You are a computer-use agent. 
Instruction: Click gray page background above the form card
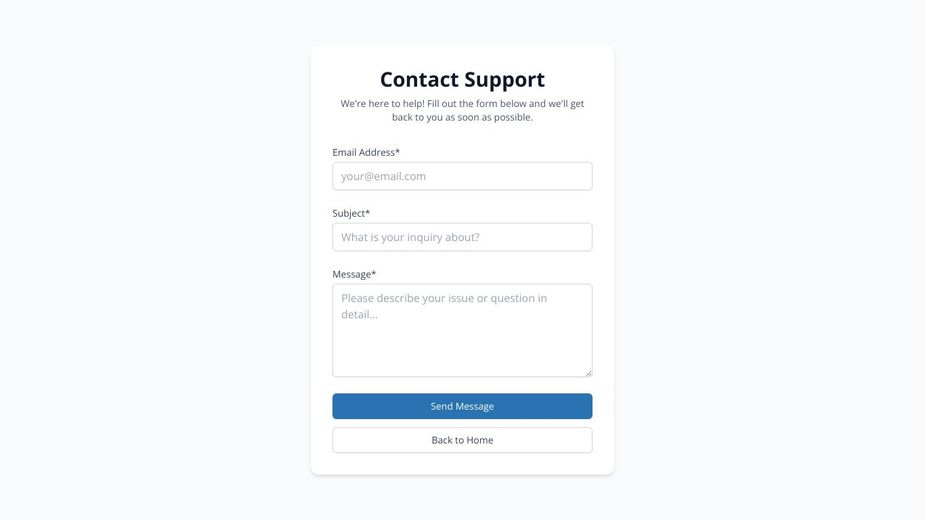point(462,22)
